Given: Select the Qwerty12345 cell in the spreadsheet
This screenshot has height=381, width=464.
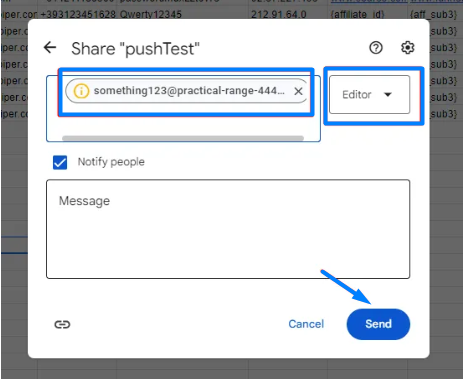Looking at the screenshot, I should 151,14.
